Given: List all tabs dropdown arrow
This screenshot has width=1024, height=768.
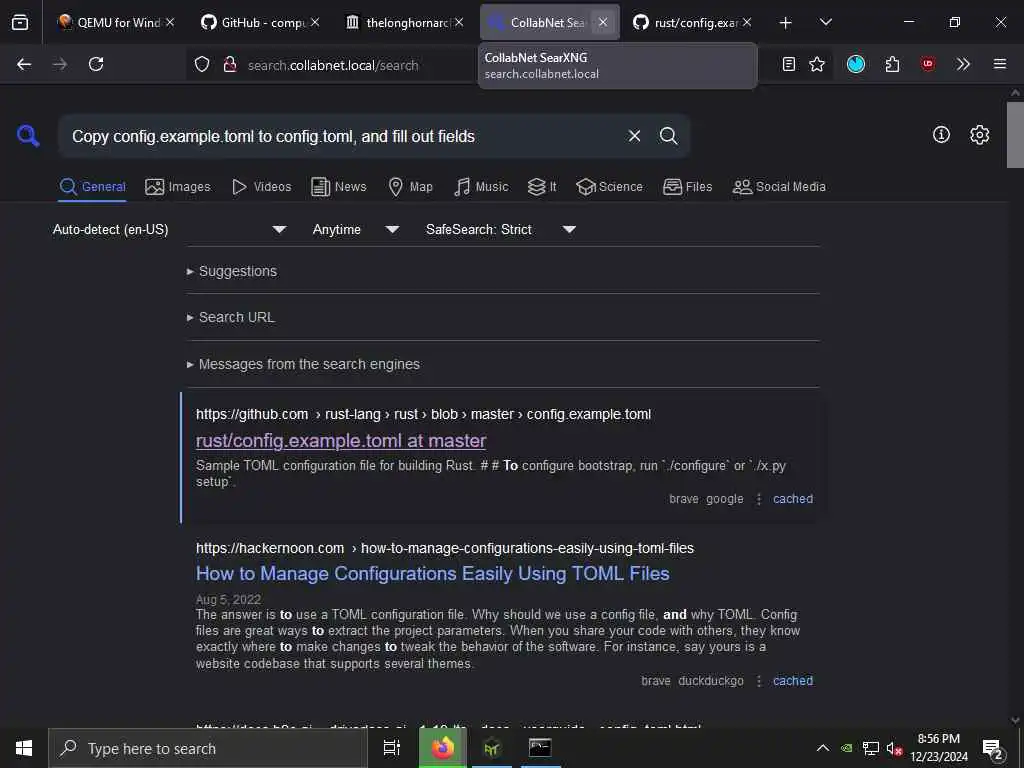Looking at the screenshot, I should (x=826, y=22).
